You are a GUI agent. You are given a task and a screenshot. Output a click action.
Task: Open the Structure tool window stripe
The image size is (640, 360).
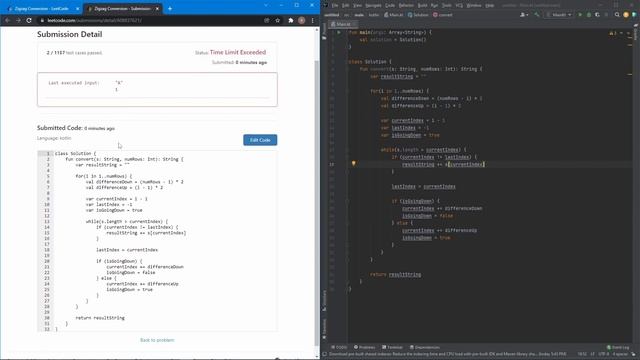tap(324, 301)
